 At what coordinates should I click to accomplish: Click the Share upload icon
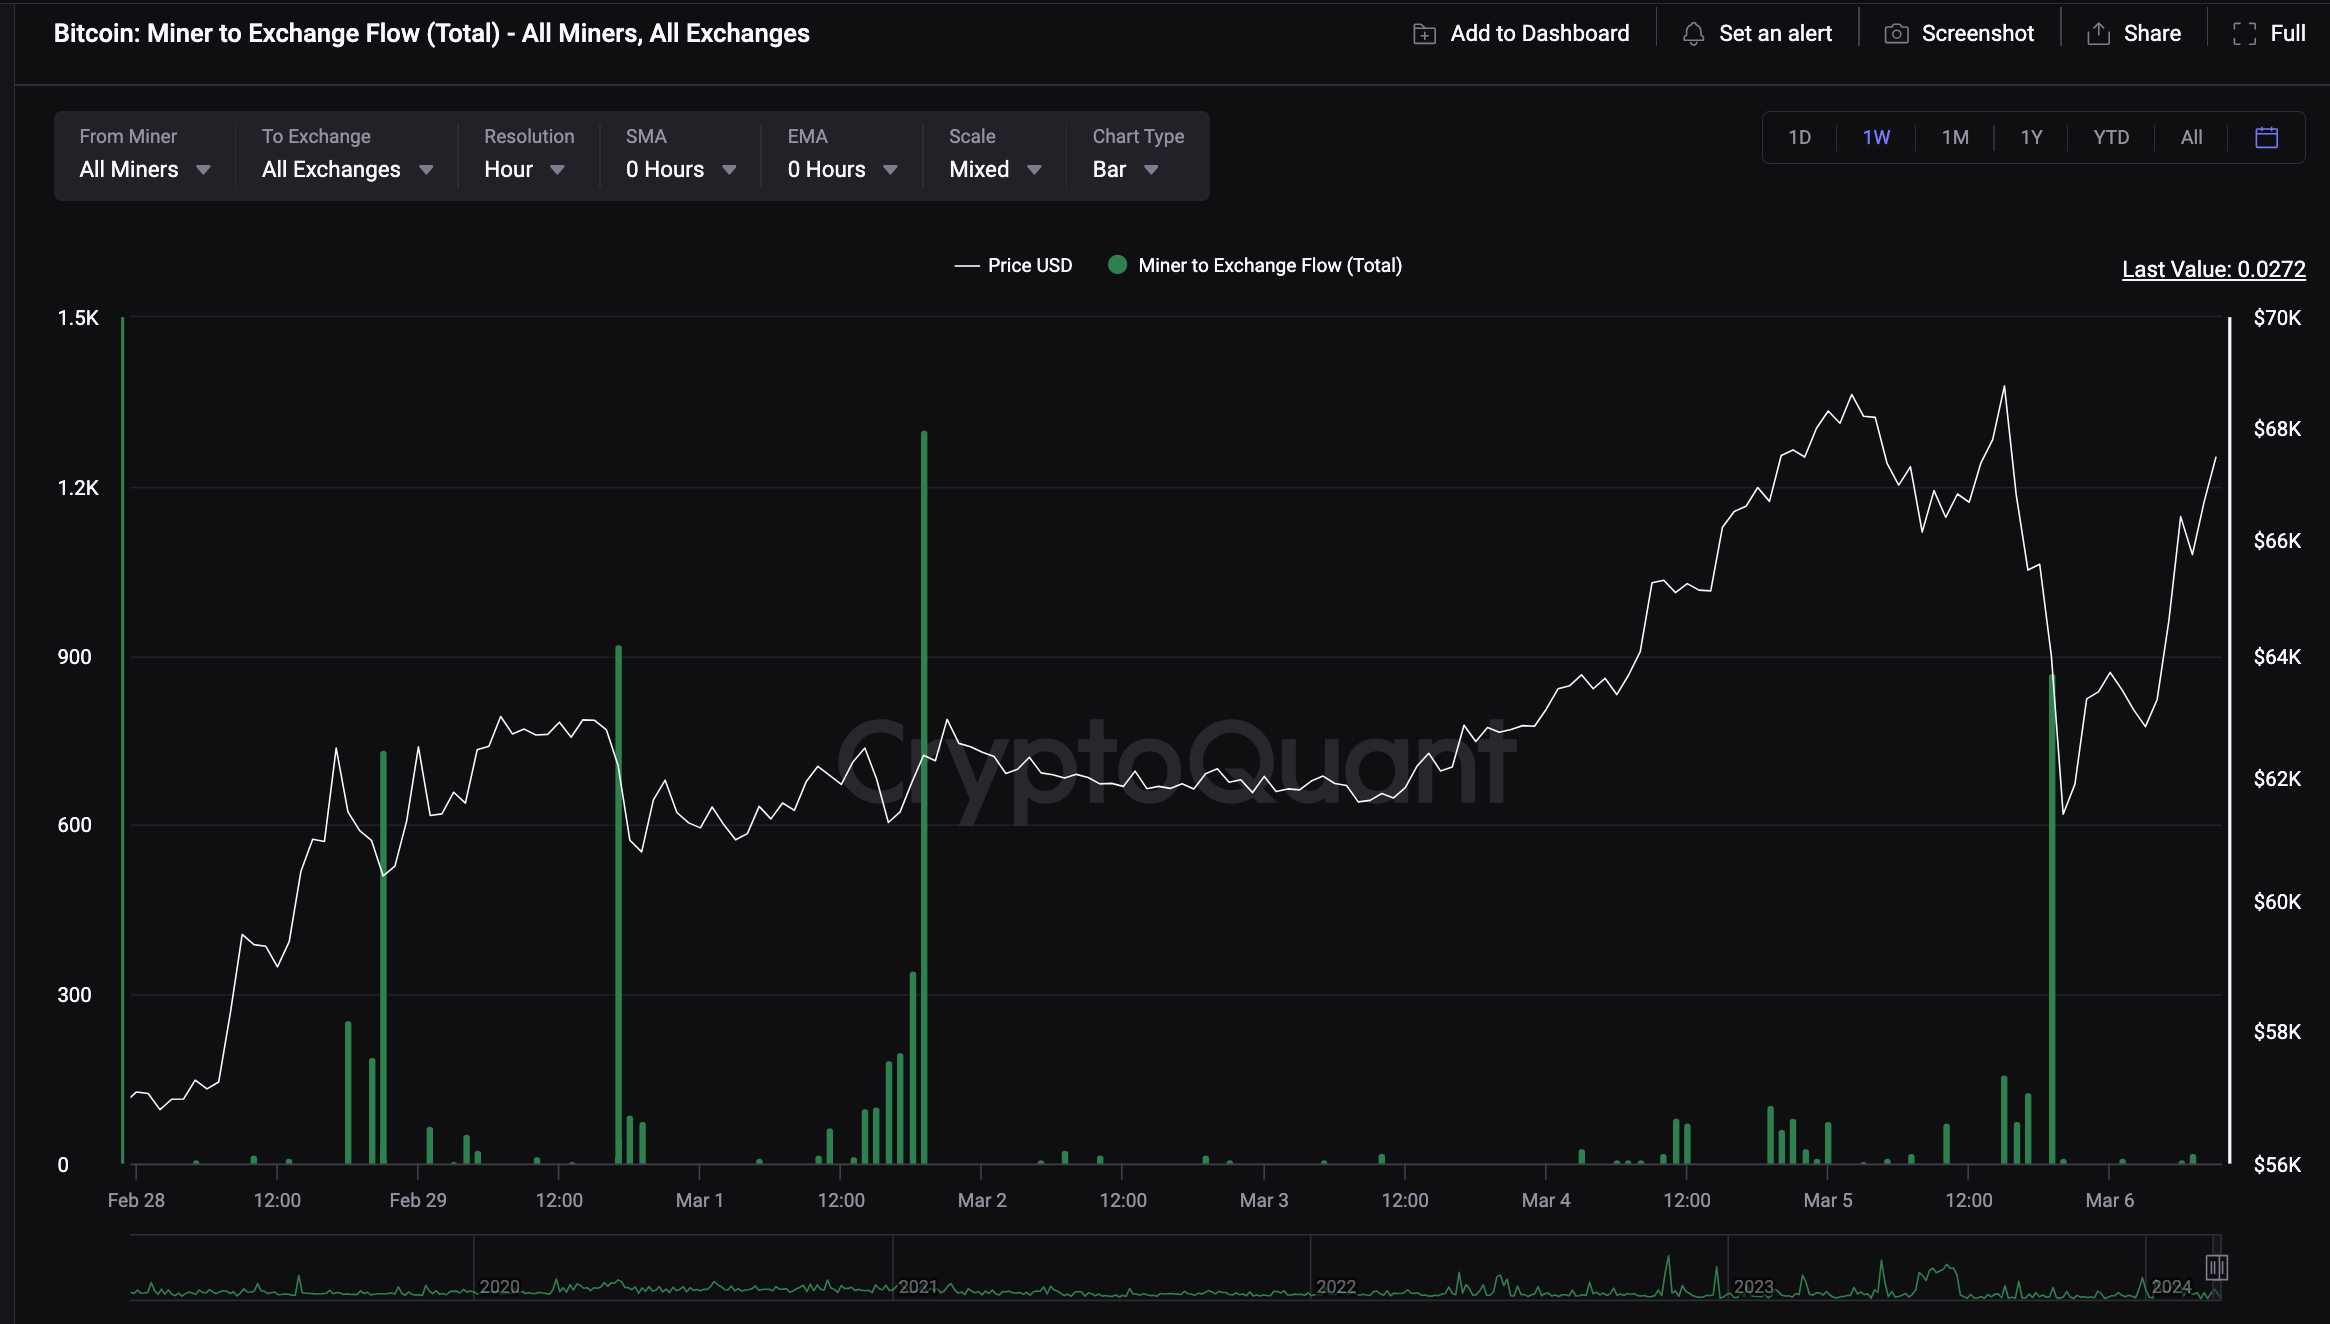(x=2098, y=34)
